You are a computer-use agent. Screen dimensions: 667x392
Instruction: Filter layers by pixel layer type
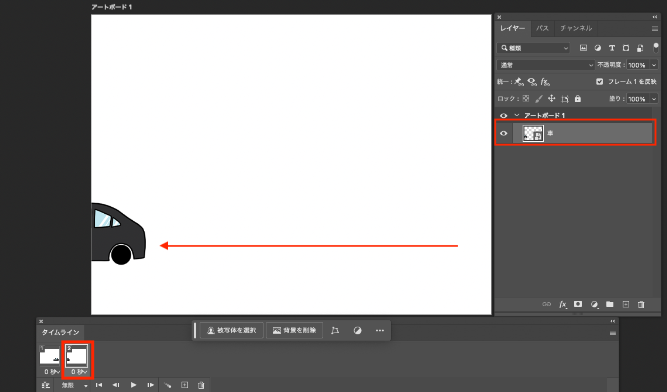583,48
